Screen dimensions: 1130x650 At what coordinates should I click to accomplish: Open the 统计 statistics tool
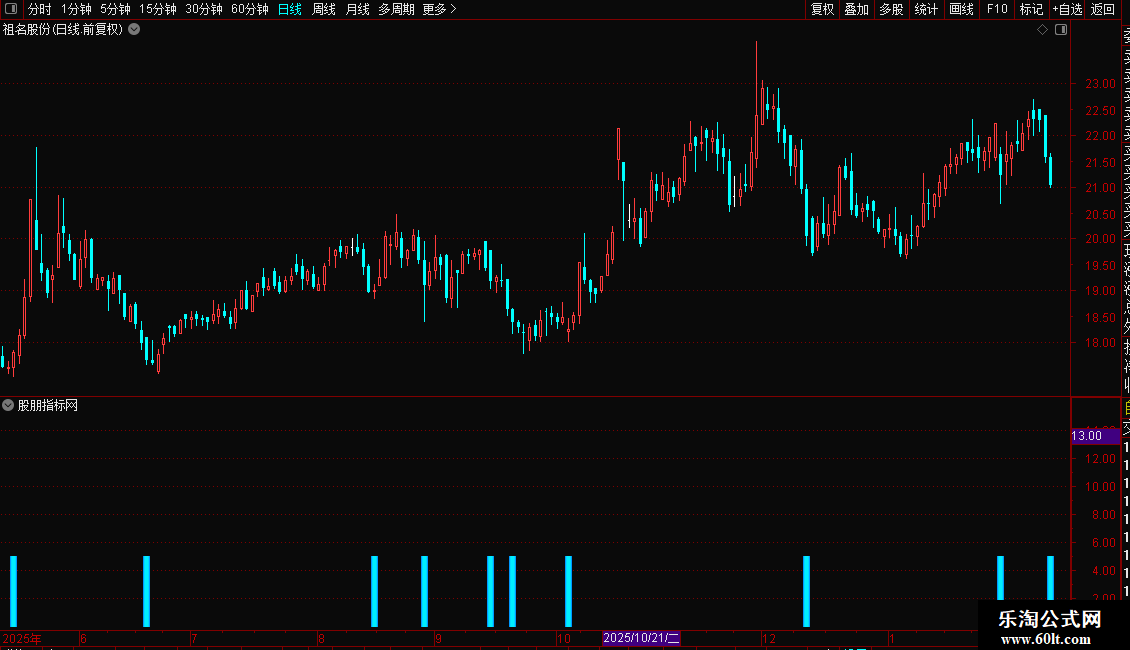click(926, 9)
